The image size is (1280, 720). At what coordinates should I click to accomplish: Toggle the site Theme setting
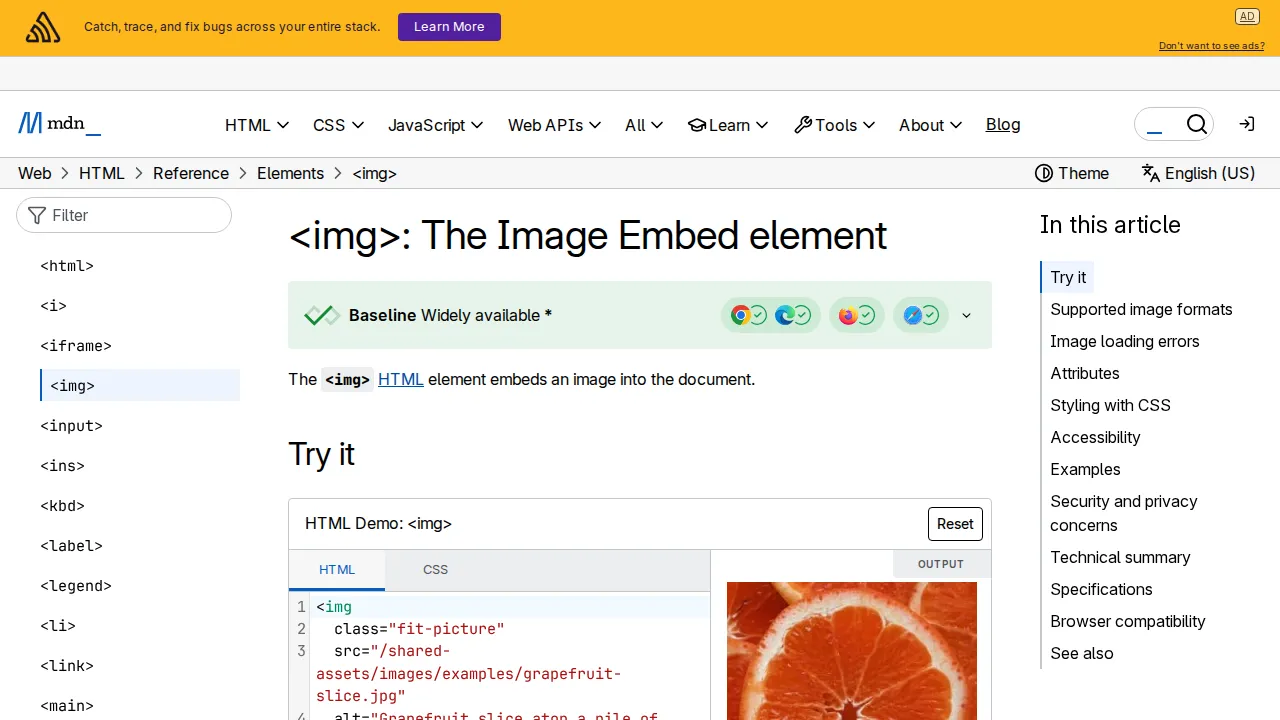1071,173
